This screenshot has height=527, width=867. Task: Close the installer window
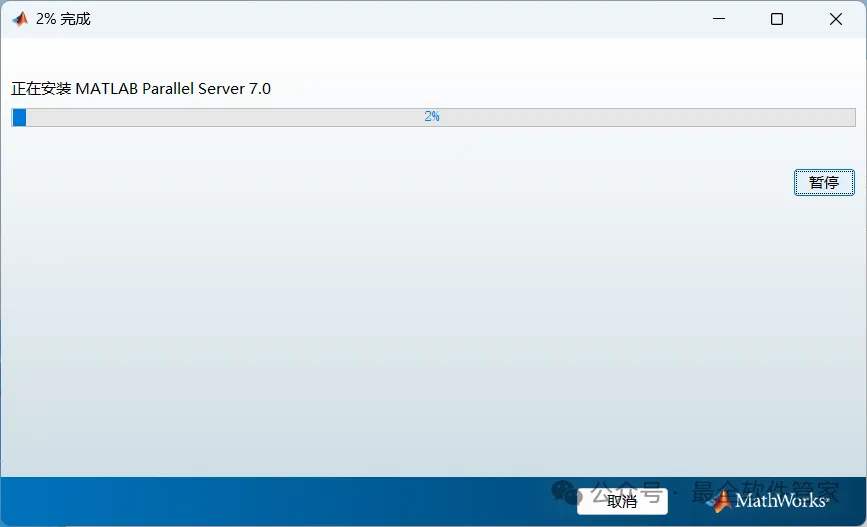[836, 19]
